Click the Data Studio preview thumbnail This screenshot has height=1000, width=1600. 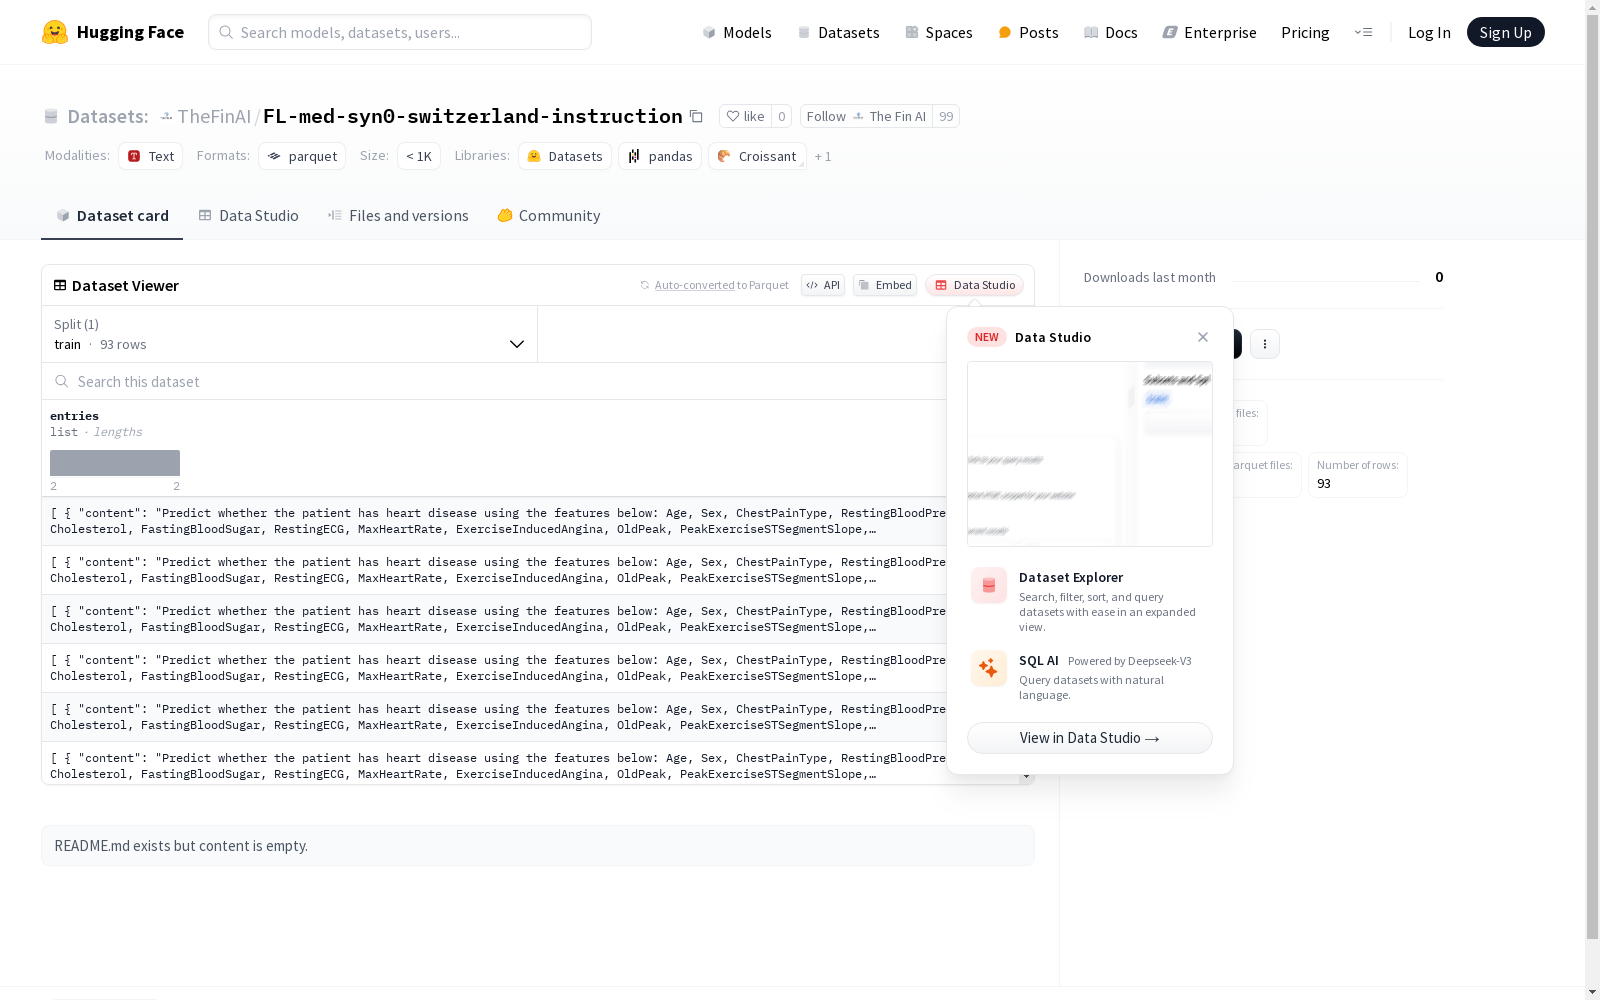tap(1090, 454)
